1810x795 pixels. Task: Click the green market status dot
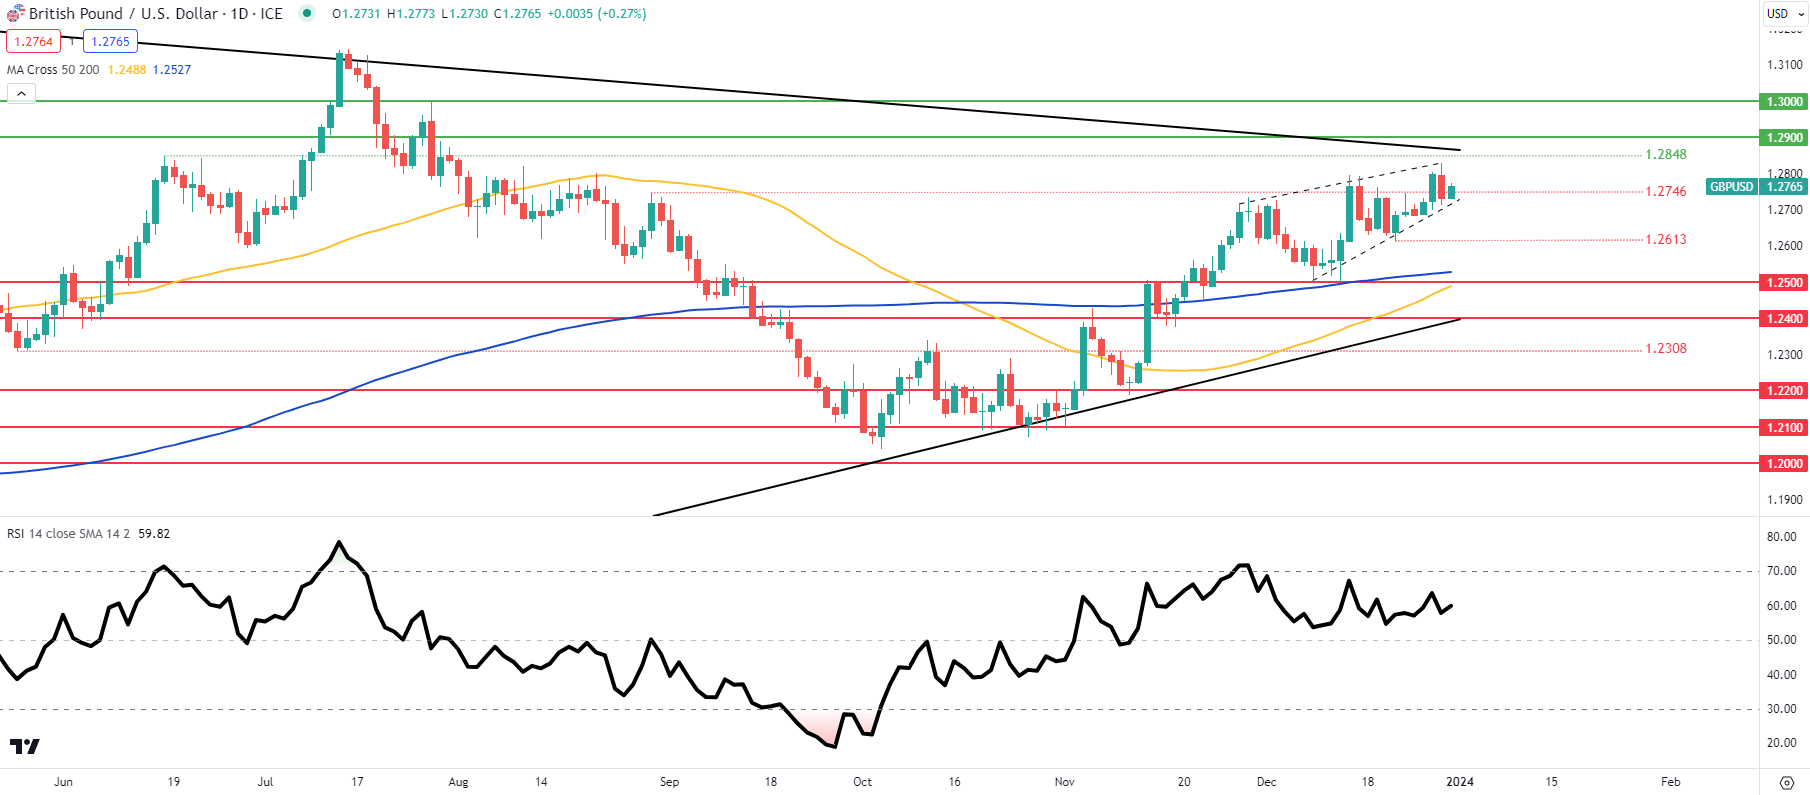point(307,13)
